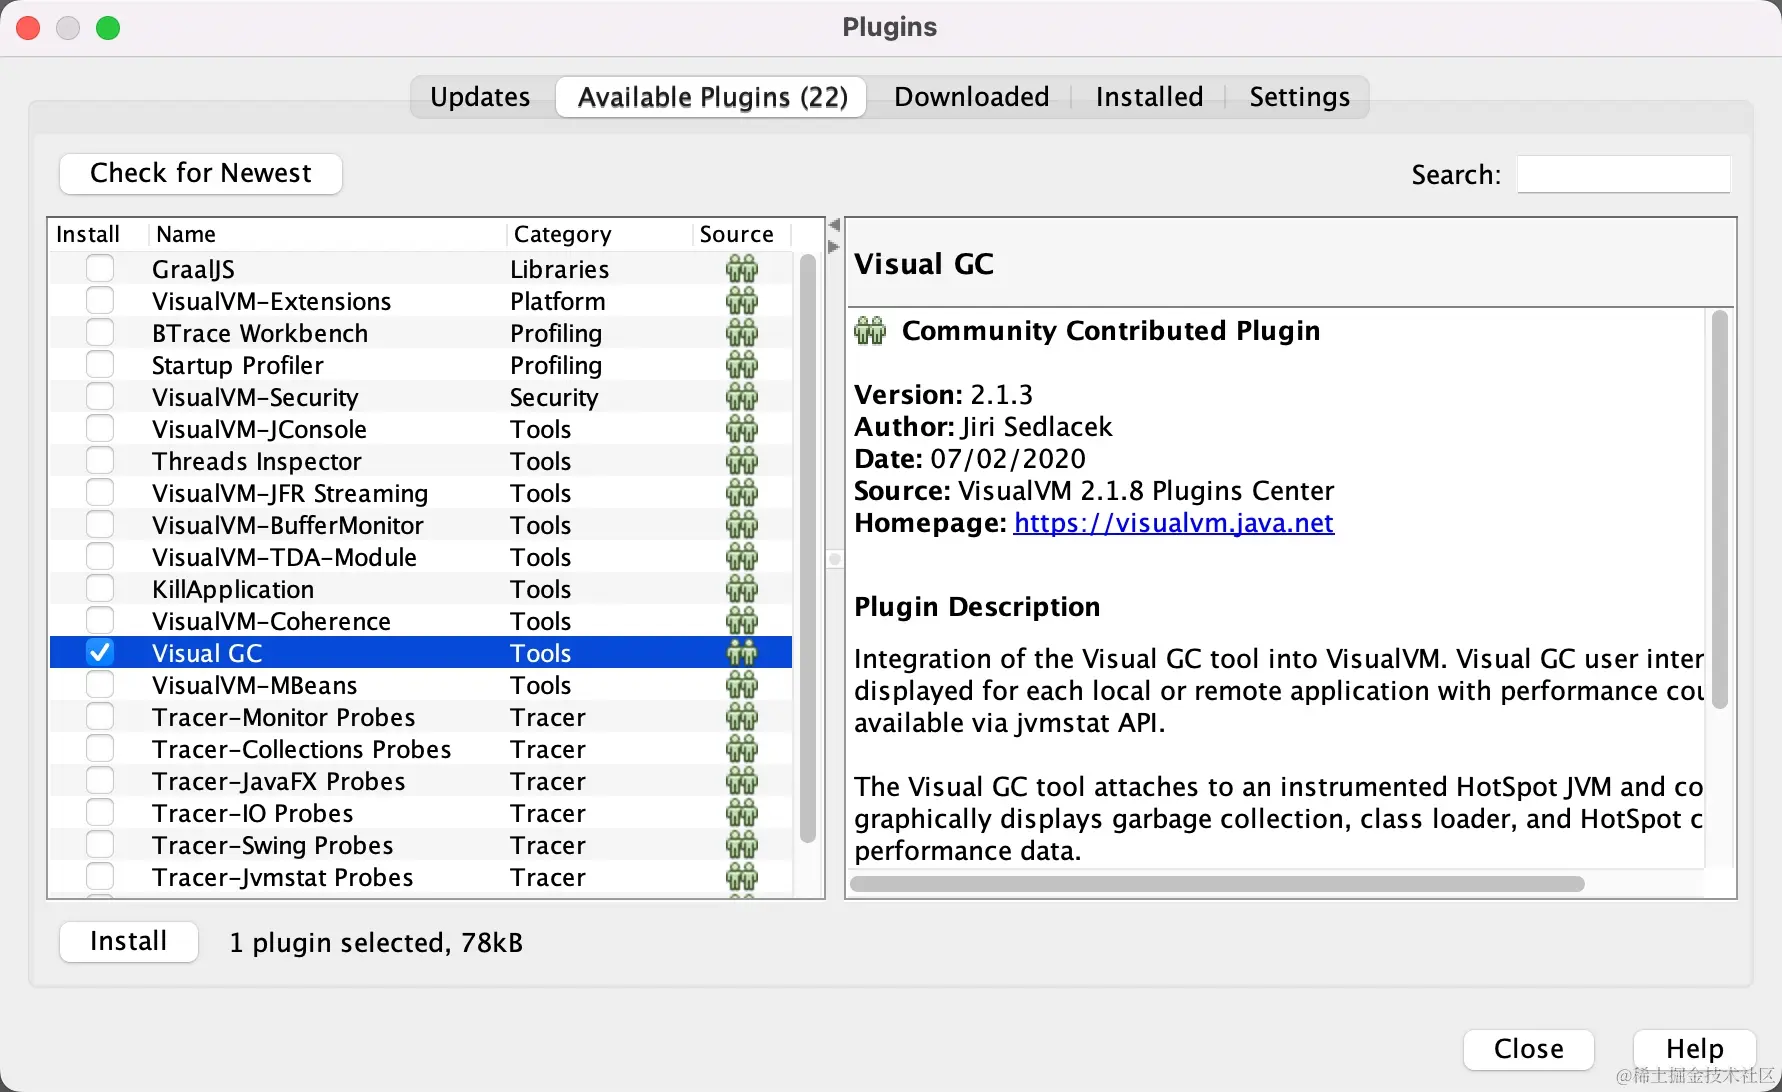Select the VisualVM-JFR Streaming row
This screenshot has height=1092, width=1782.
click(x=421, y=493)
